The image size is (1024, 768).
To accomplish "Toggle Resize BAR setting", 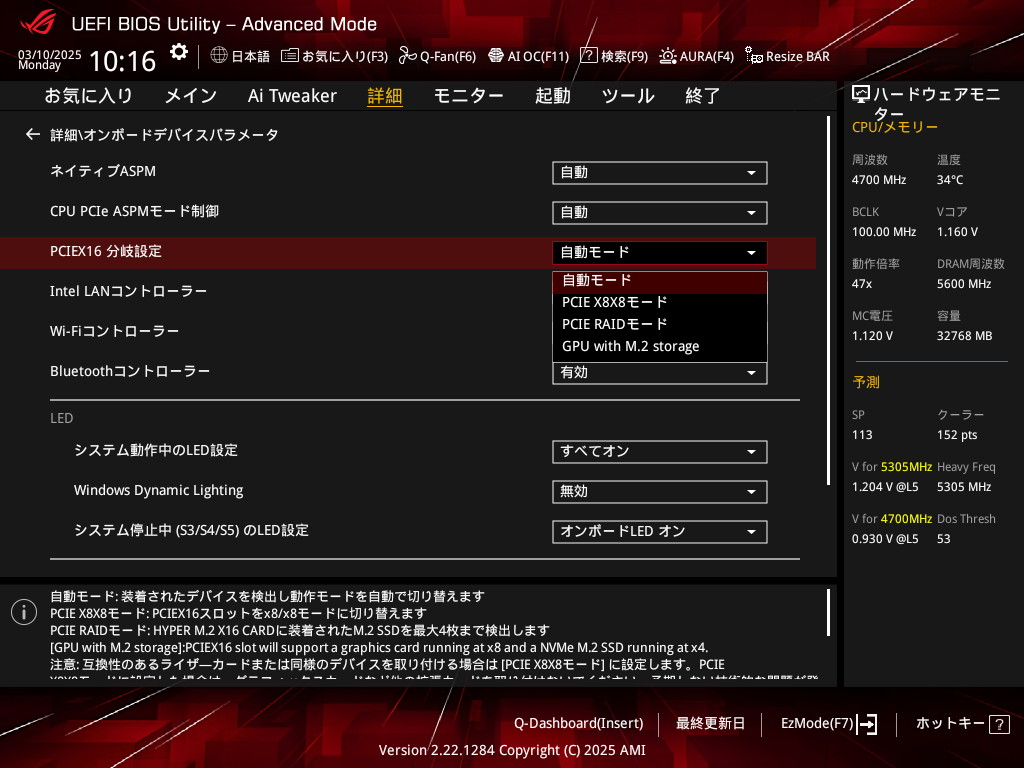I will [787, 56].
